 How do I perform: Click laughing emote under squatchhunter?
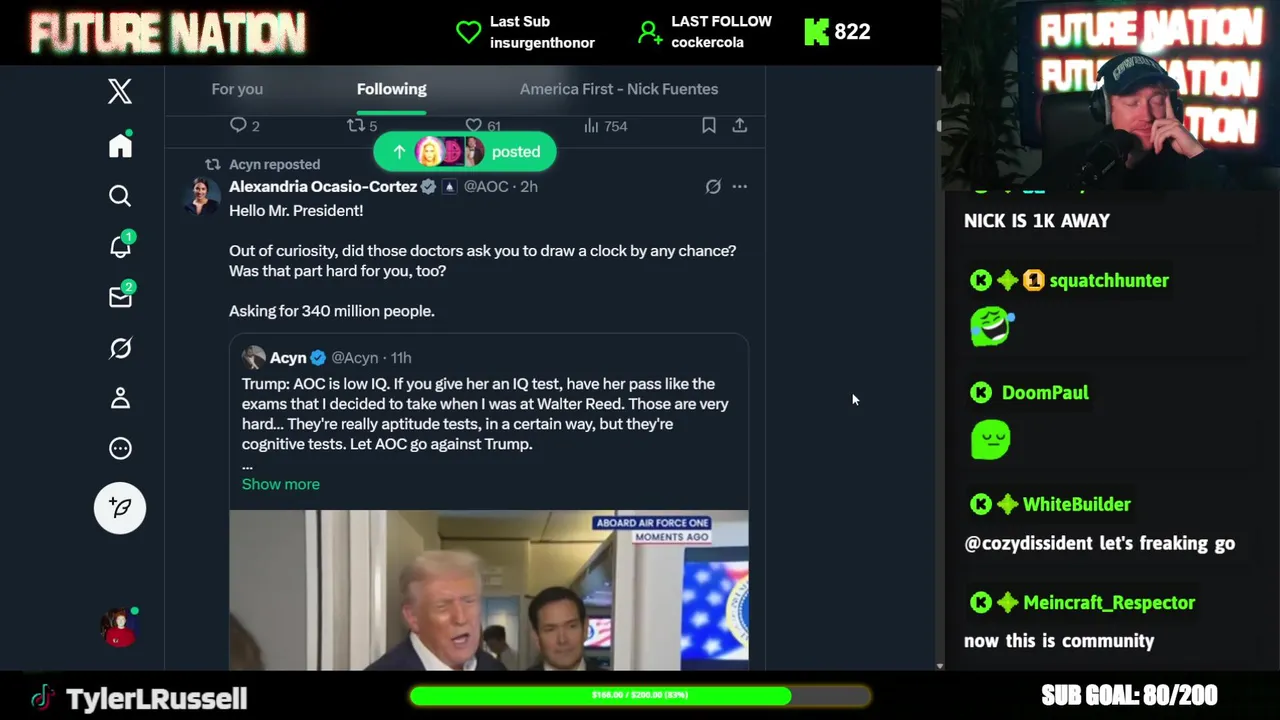coord(991,327)
